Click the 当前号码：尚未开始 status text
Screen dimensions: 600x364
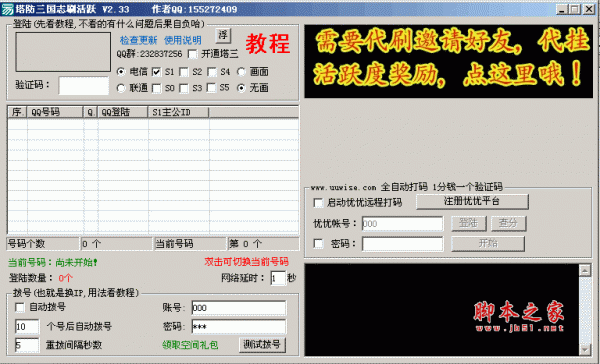[x=53, y=263]
